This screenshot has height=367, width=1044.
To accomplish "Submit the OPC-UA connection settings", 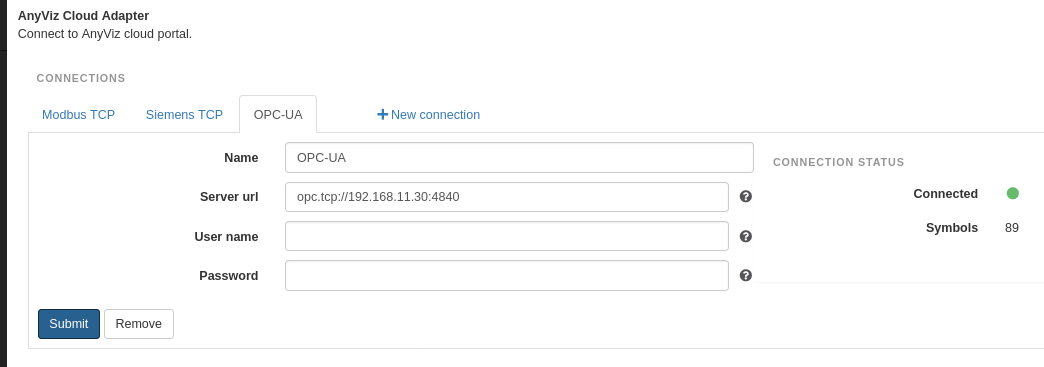I will [x=69, y=324].
